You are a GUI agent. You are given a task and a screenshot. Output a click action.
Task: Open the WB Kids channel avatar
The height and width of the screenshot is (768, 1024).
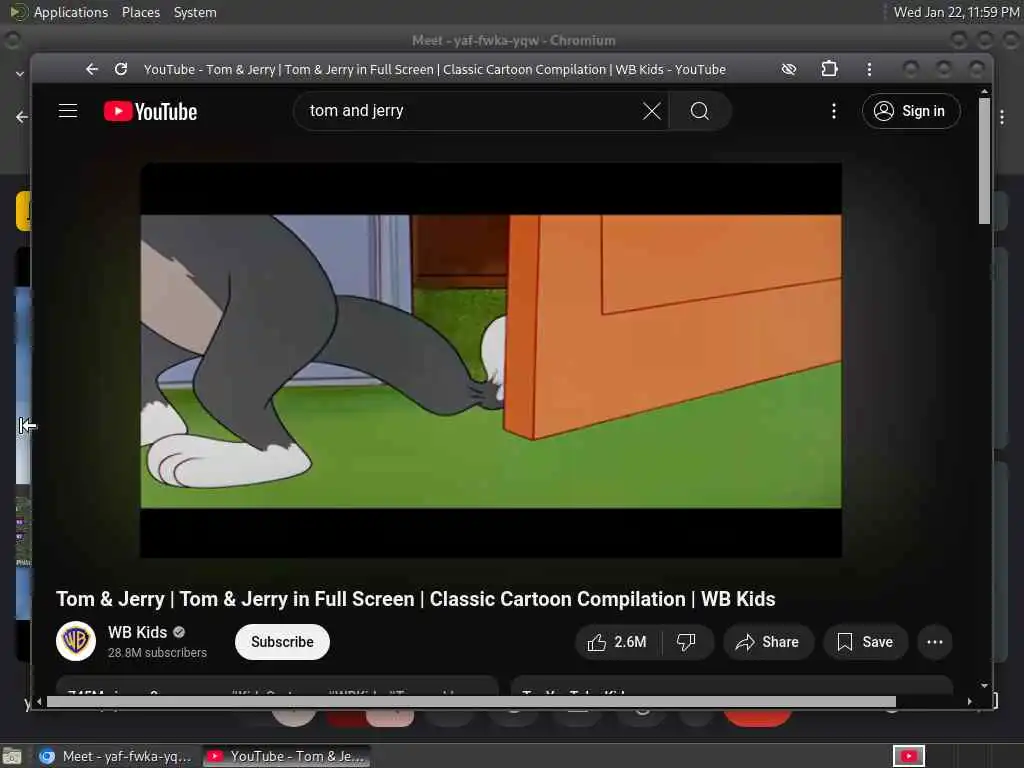point(76,641)
